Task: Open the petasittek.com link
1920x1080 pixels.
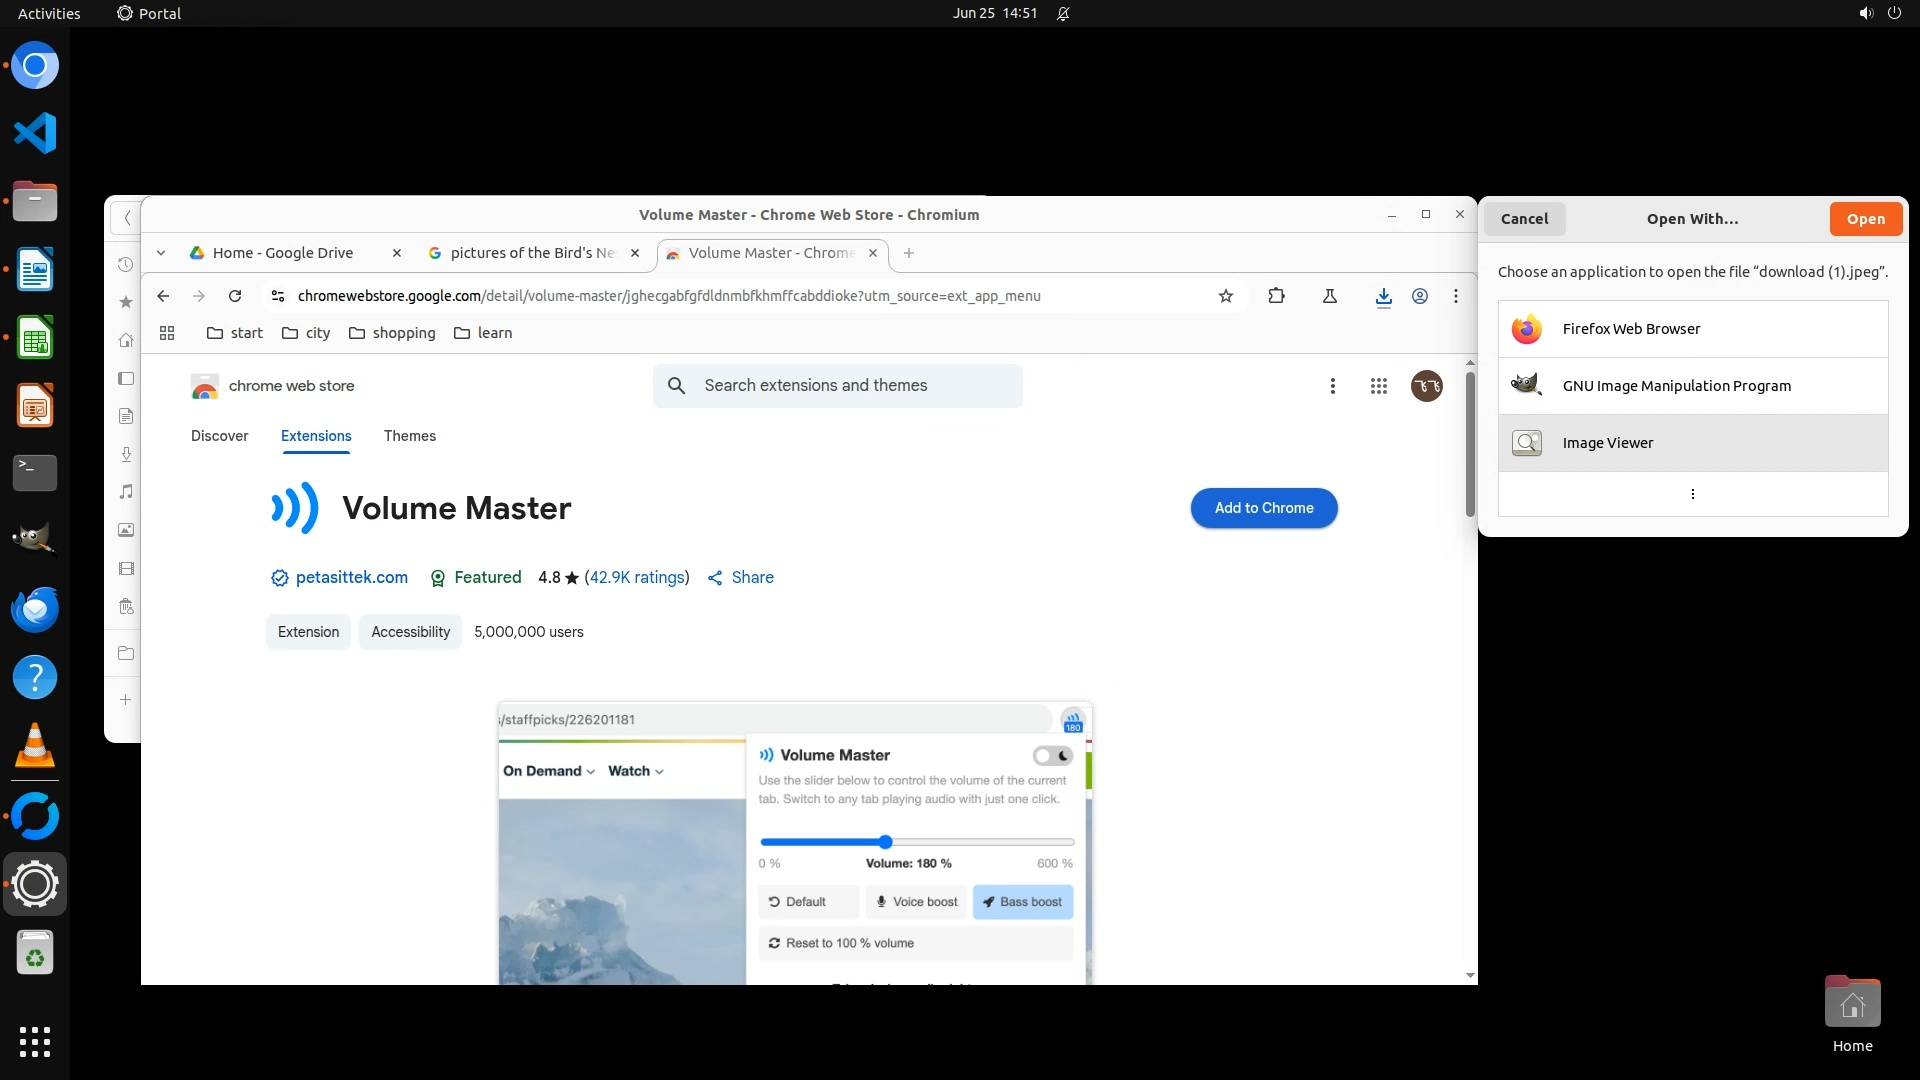Action: [x=351, y=578]
